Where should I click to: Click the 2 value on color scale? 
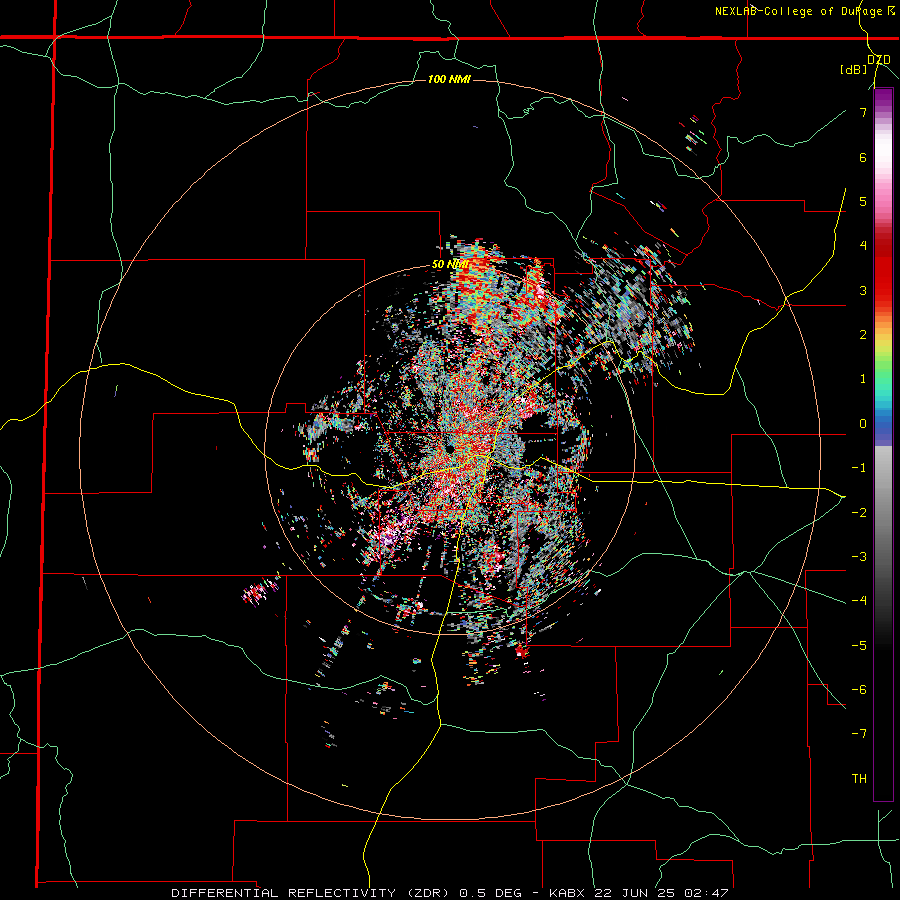click(x=863, y=335)
